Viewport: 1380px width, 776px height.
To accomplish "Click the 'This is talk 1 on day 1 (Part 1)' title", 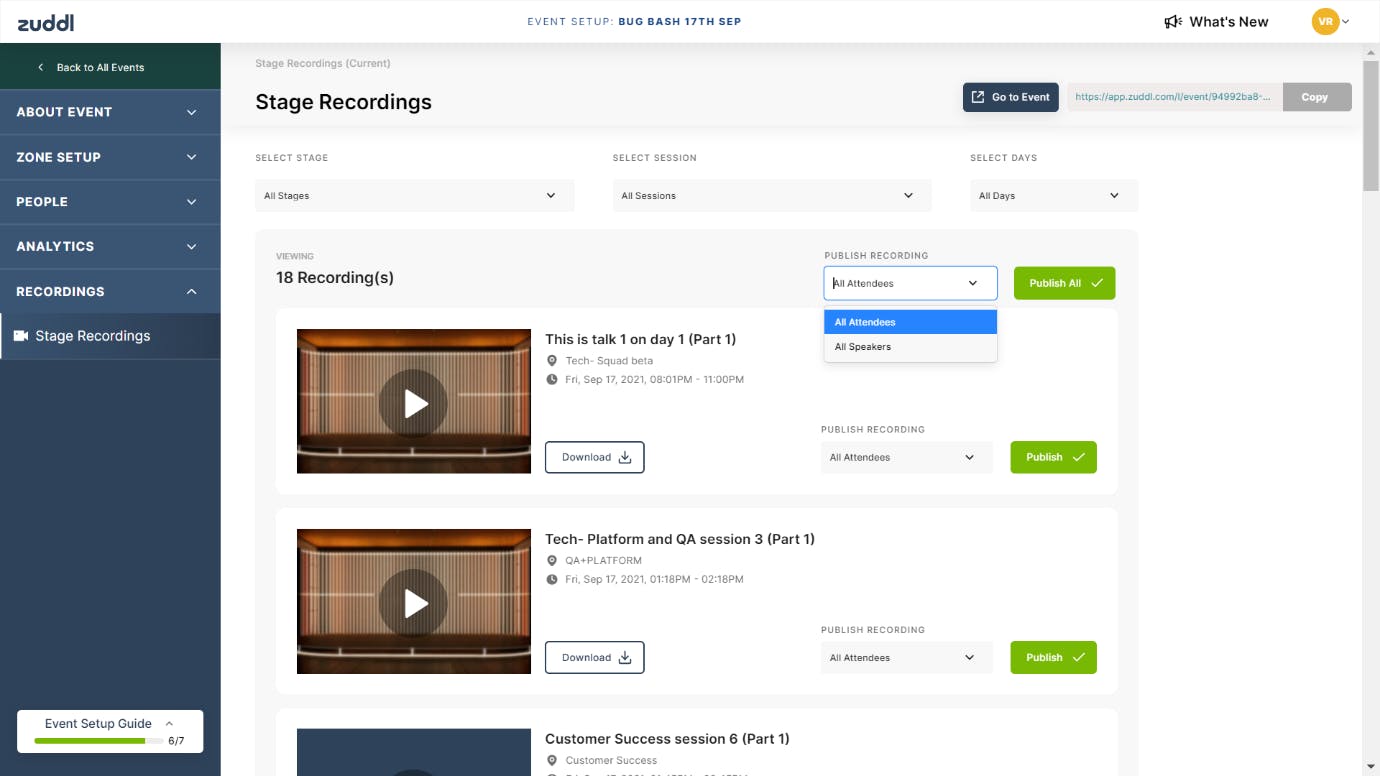I will (640, 339).
